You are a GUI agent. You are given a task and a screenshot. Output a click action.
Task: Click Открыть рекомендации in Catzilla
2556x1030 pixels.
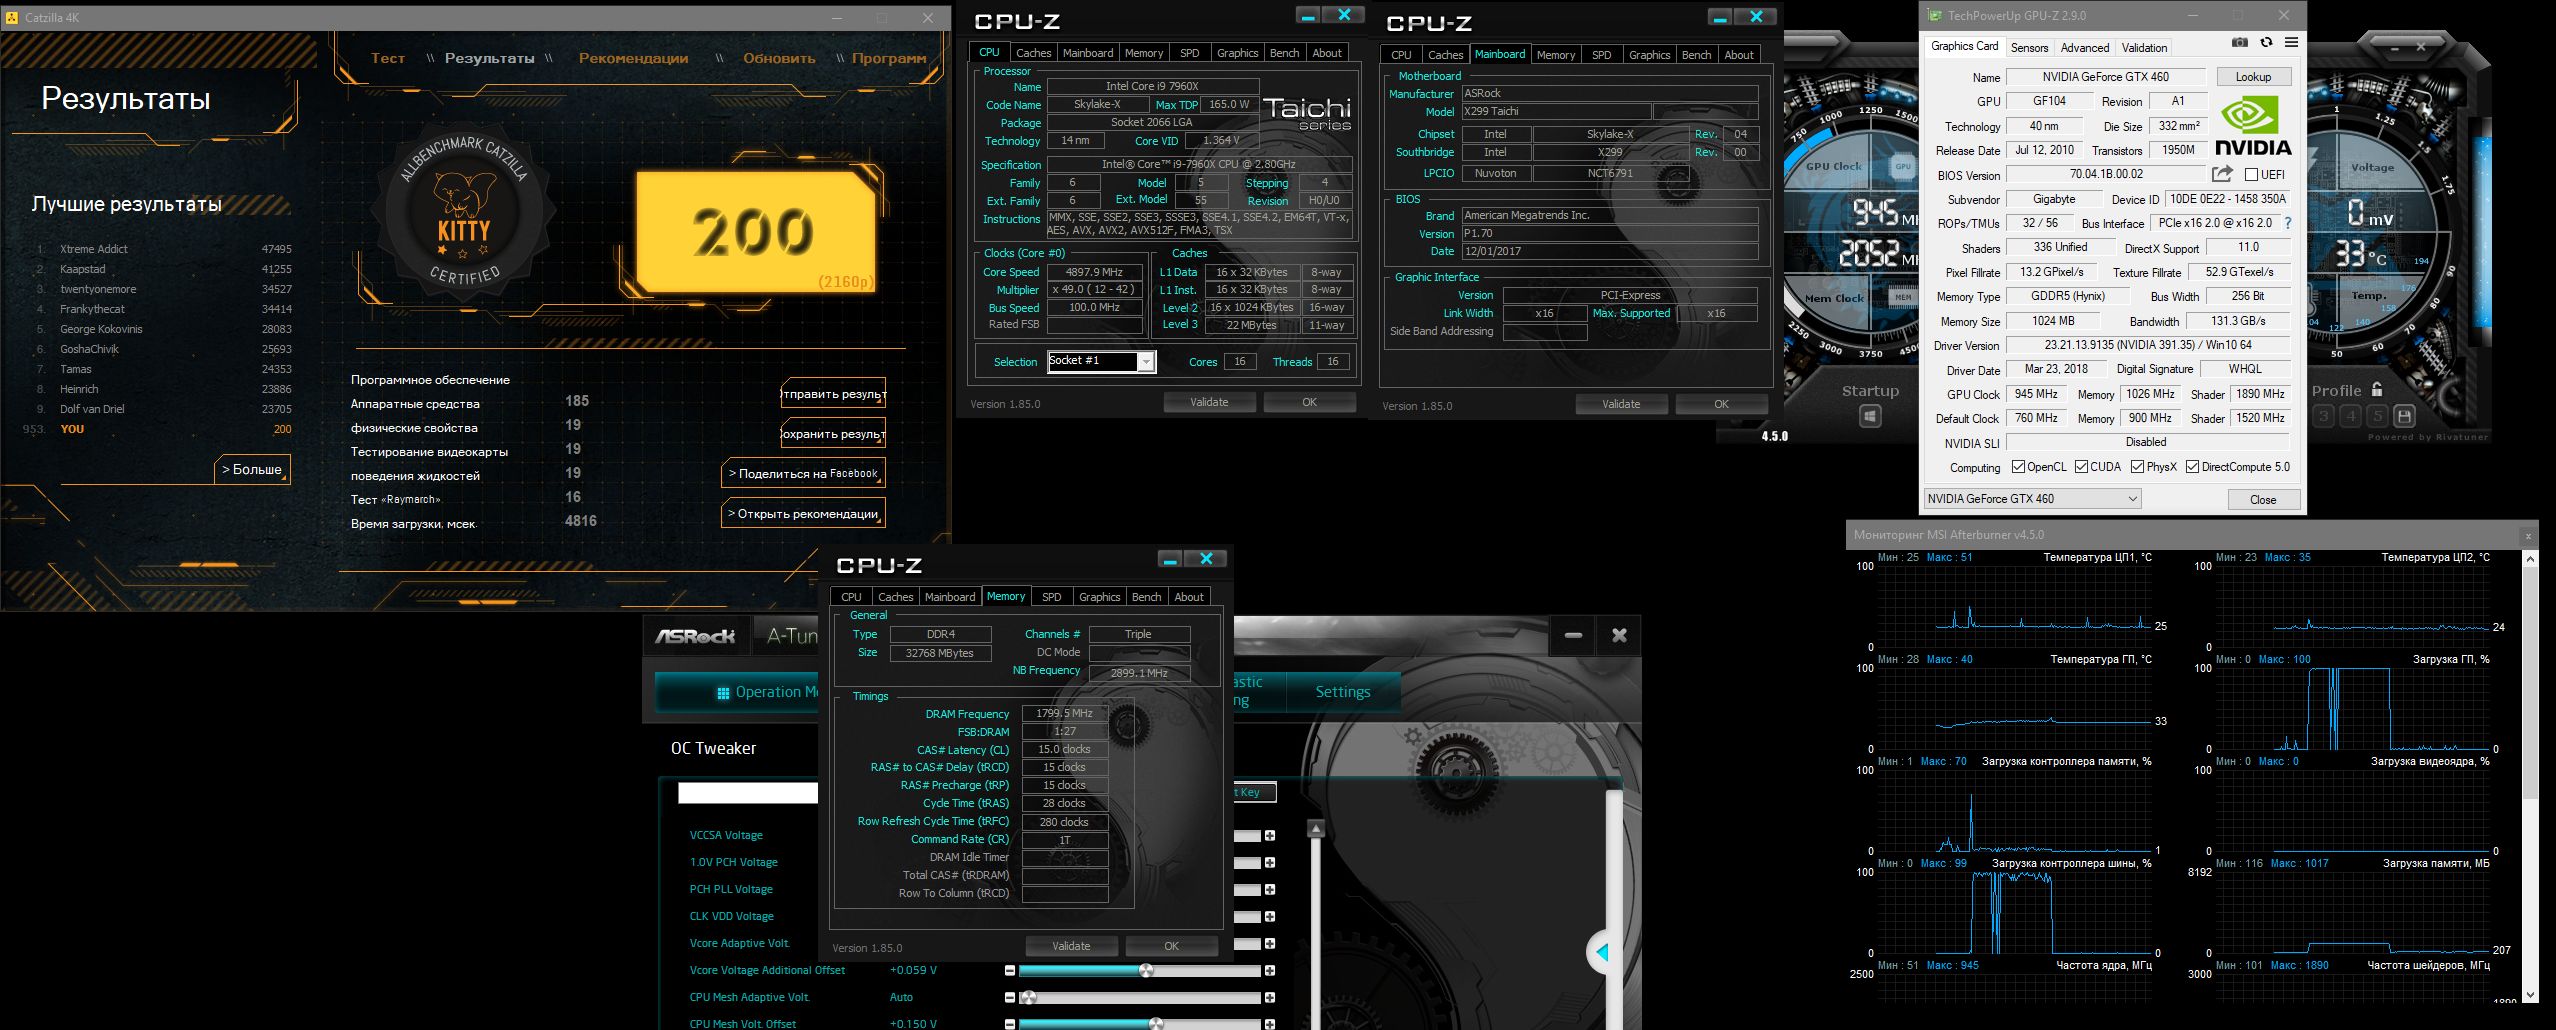pyautogui.click(x=803, y=513)
